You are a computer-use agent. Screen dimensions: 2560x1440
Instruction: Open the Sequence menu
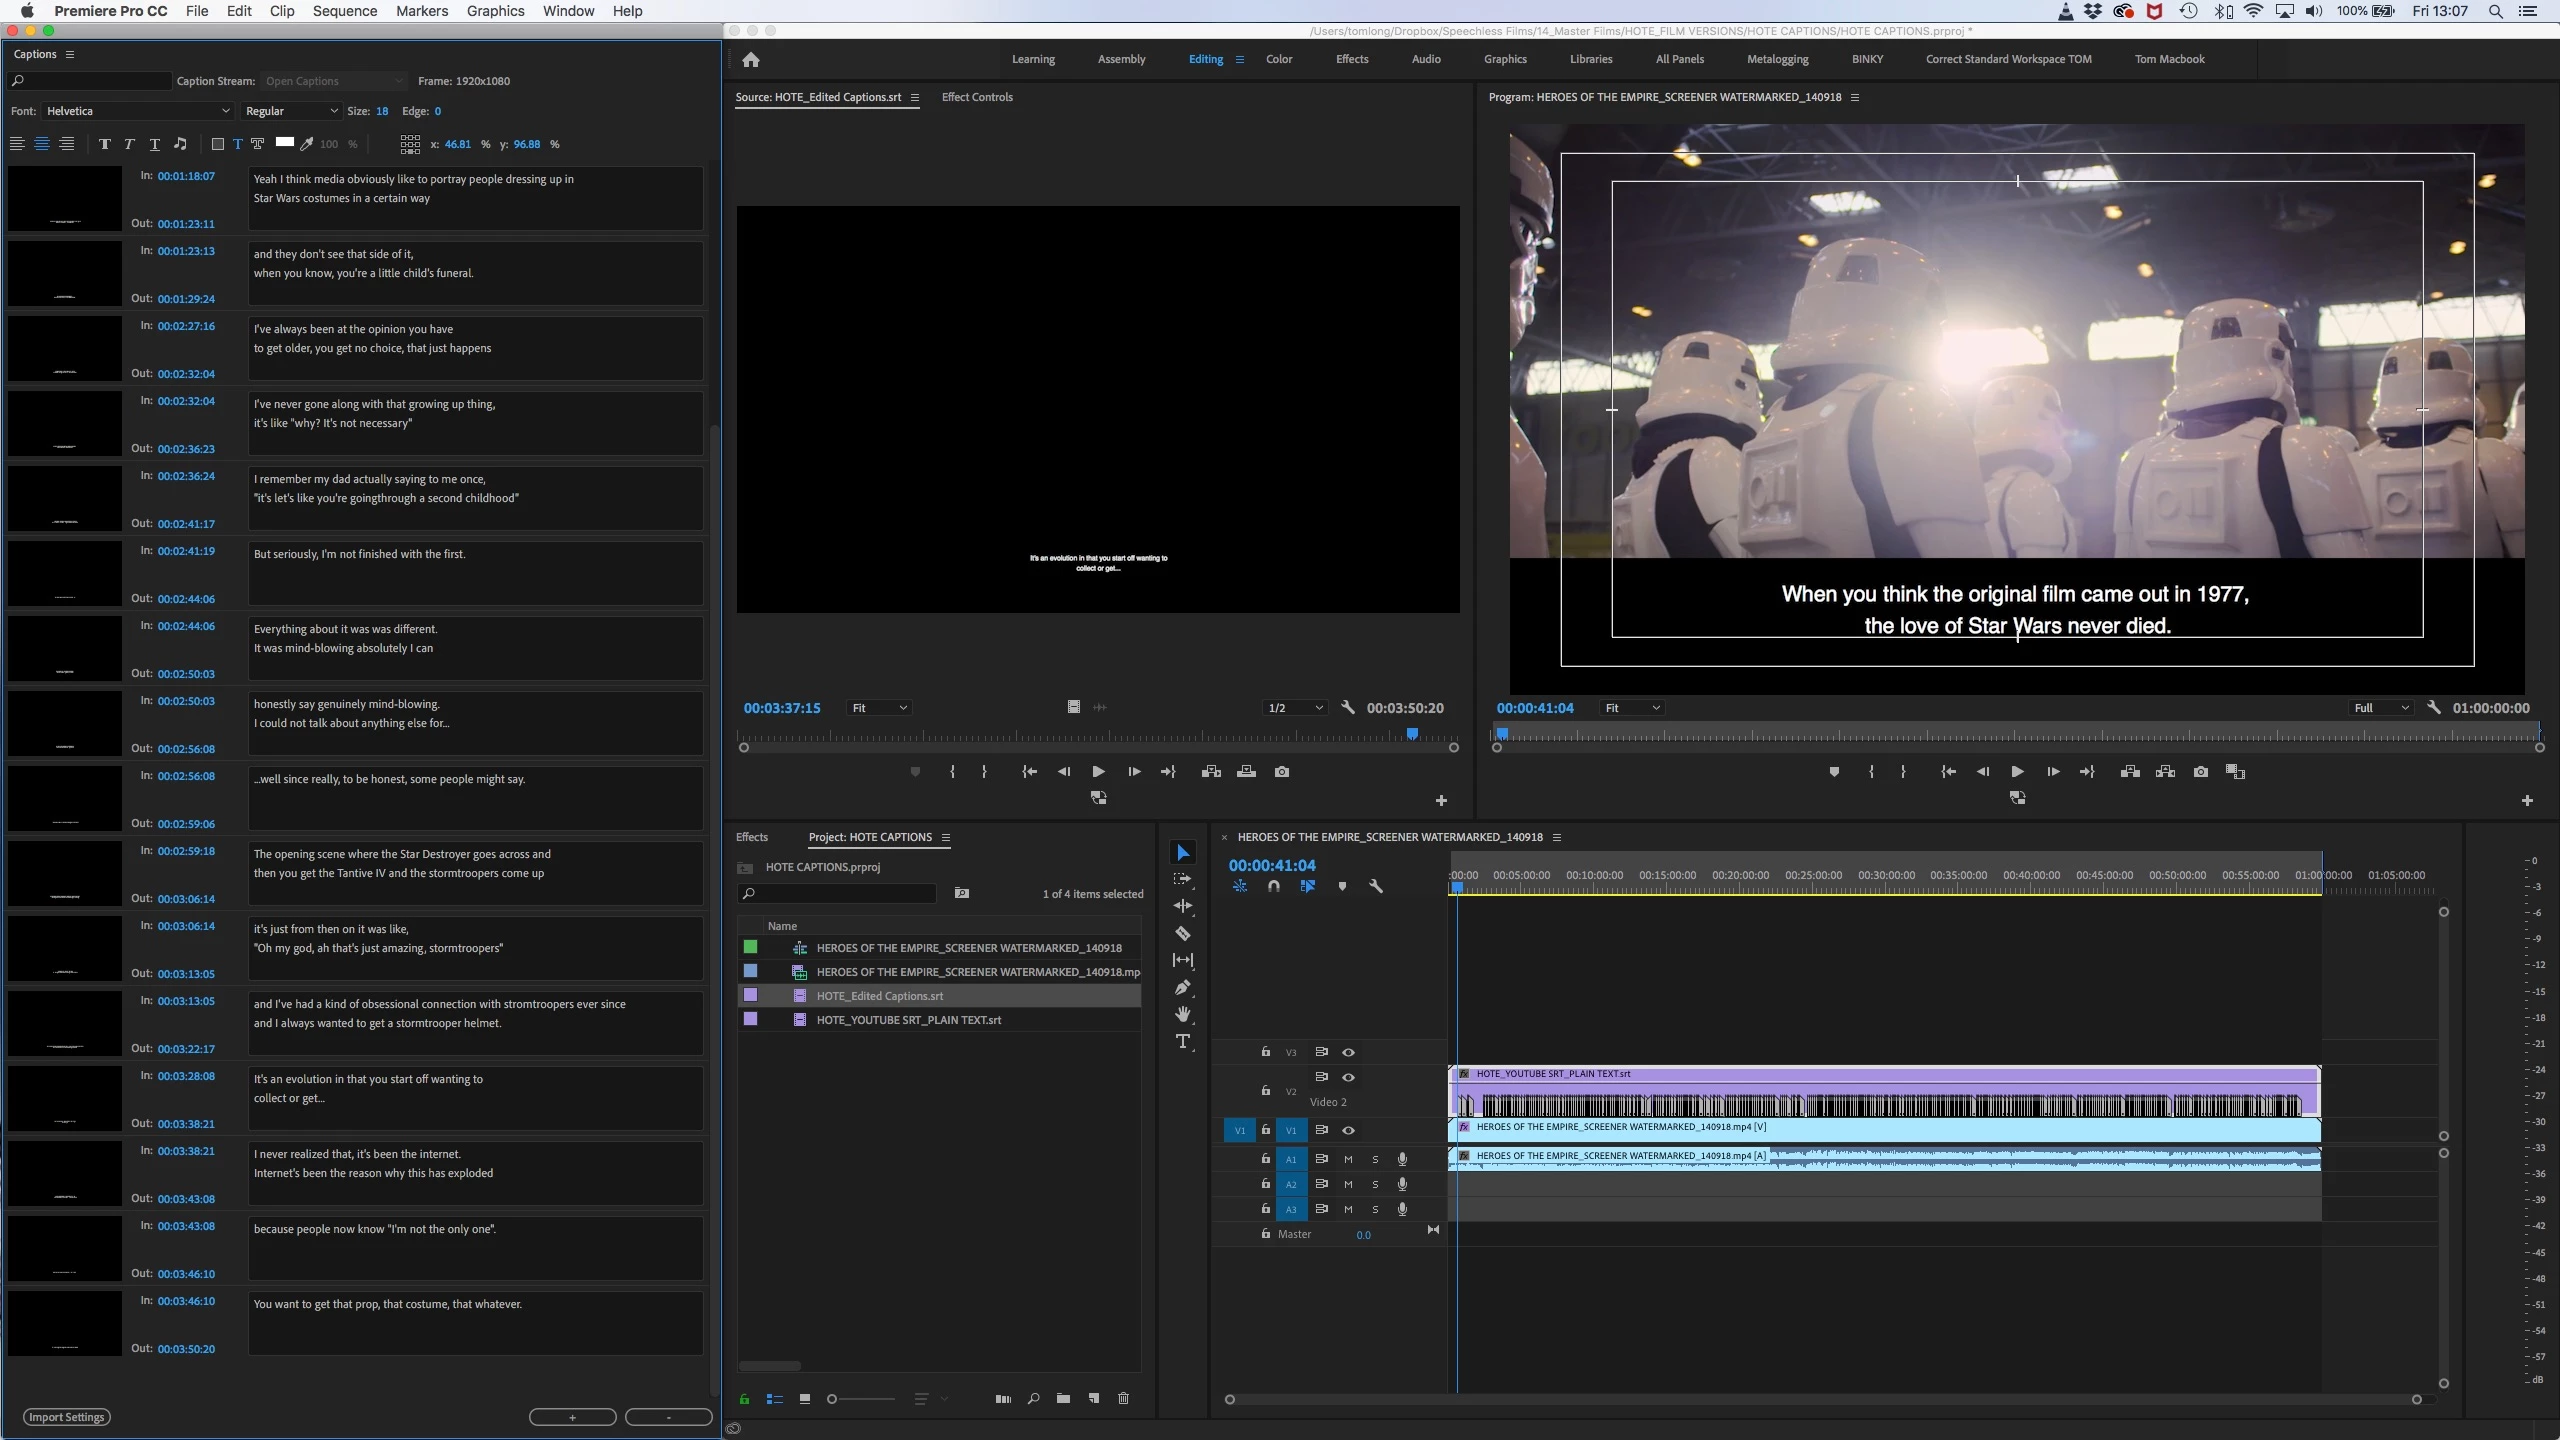344,11
